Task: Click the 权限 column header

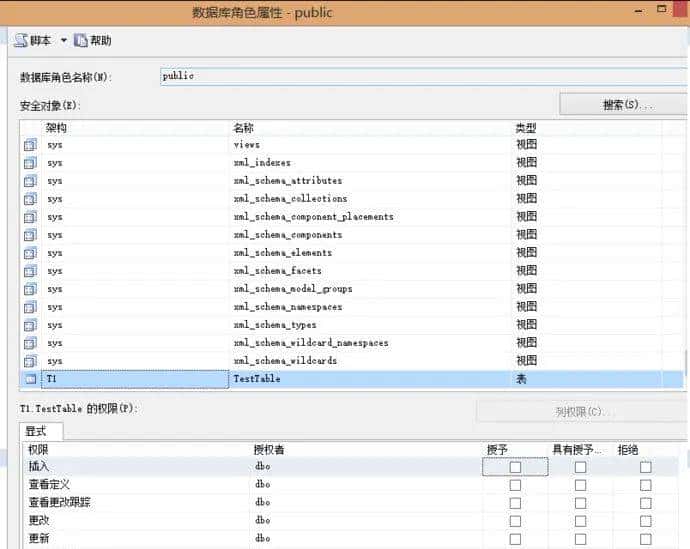Action: pyautogui.click(x=38, y=450)
